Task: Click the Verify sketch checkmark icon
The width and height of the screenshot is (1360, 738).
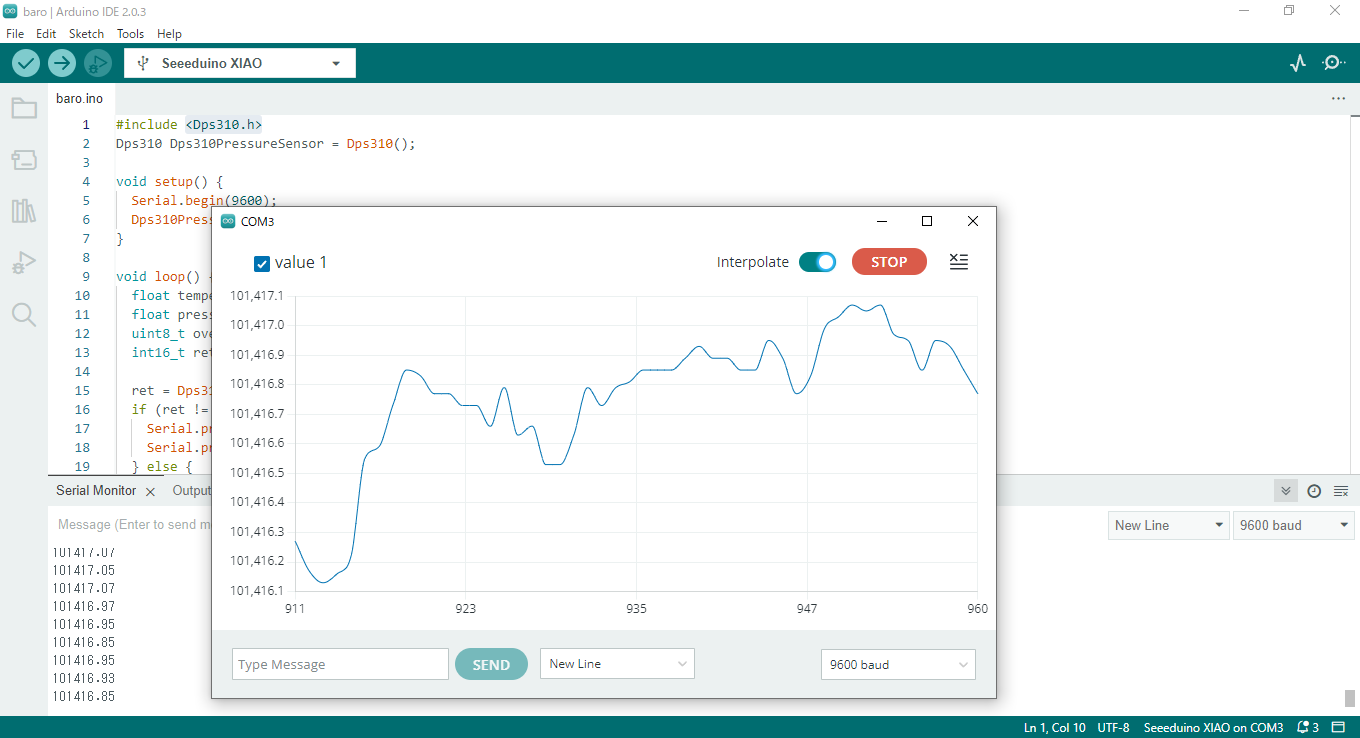Action: [x=26, y=63]
